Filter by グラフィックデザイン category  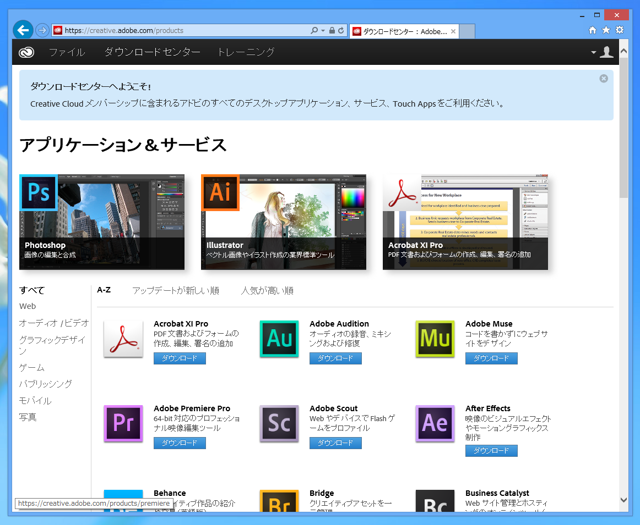pyautogui.click(x=52, y=345)
